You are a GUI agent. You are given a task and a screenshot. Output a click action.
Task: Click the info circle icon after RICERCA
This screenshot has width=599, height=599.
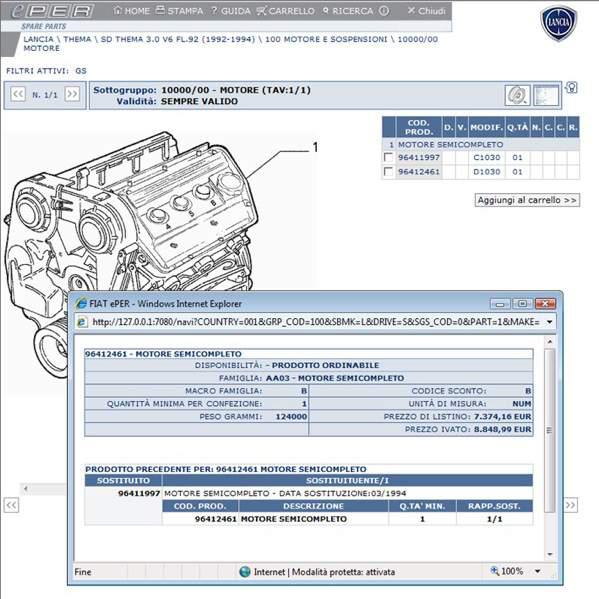point(384,11)
